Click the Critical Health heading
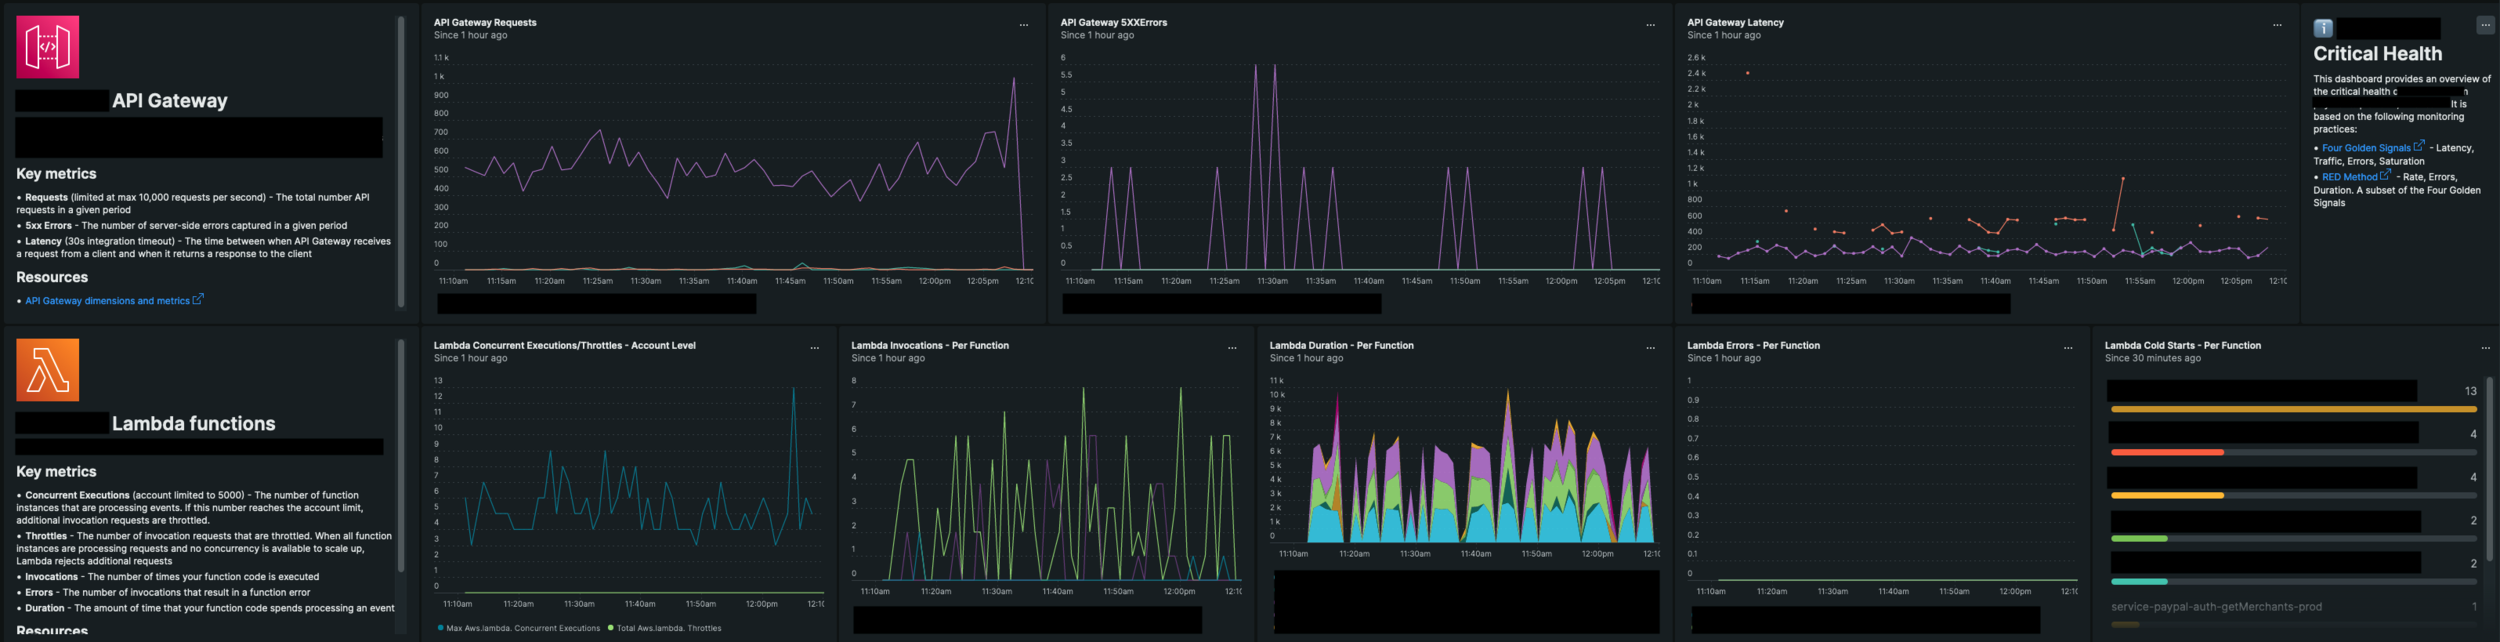2500x642 pixels. coord(2377,54)
